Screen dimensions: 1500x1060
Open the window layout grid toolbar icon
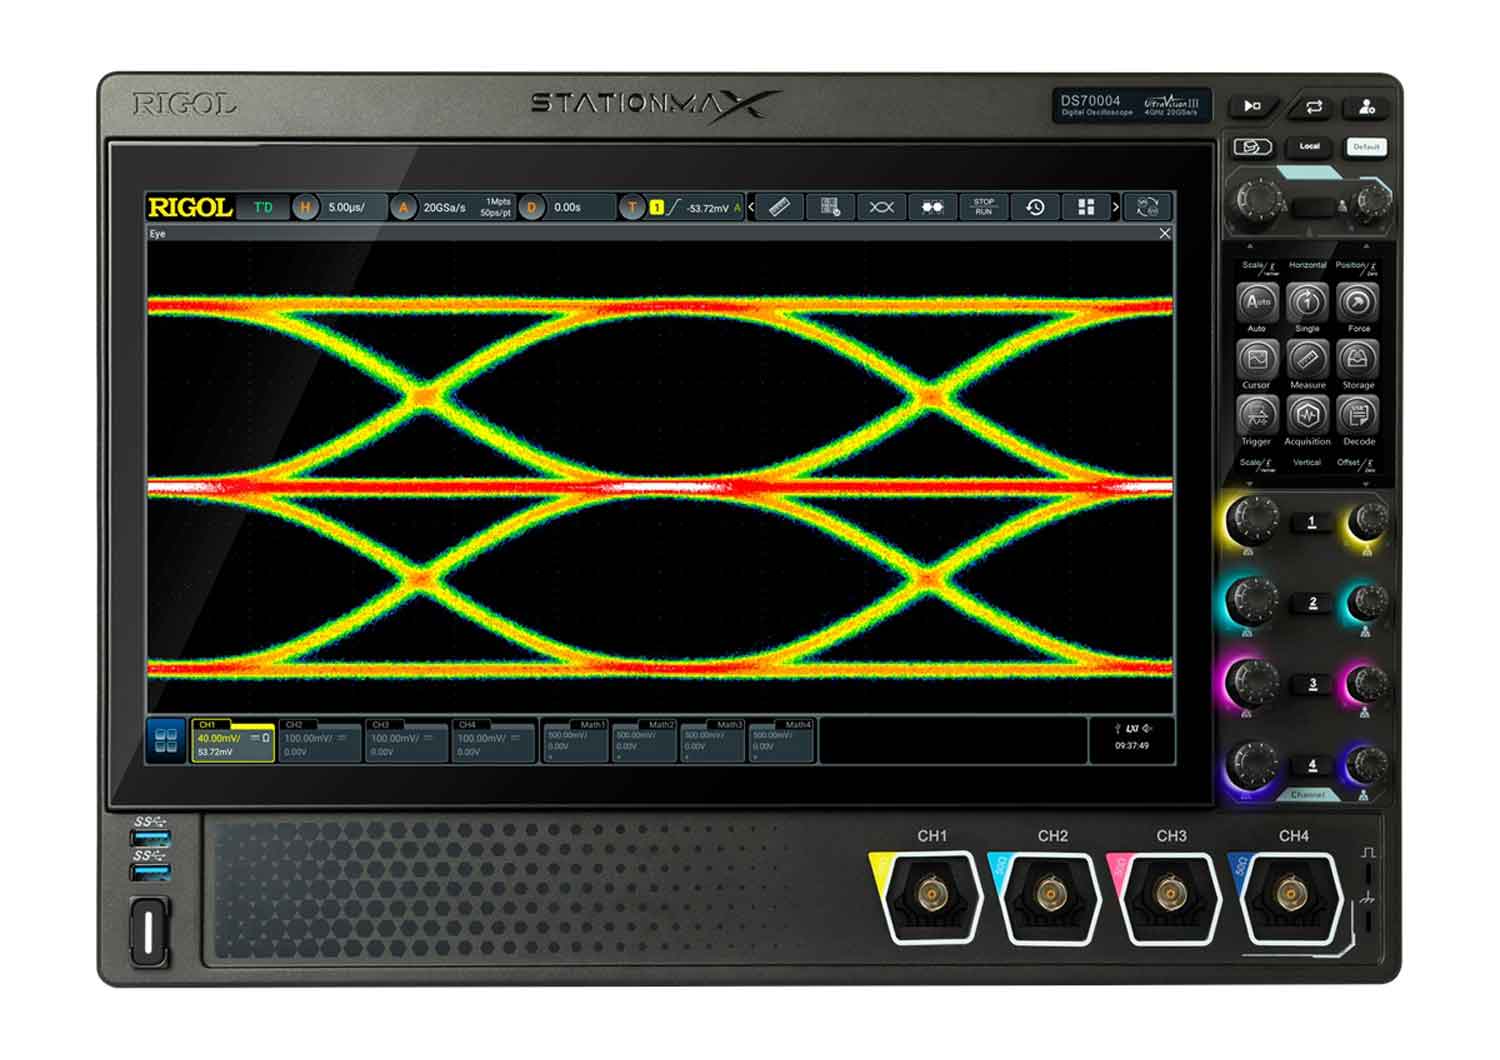click(x=1086, y=207)
